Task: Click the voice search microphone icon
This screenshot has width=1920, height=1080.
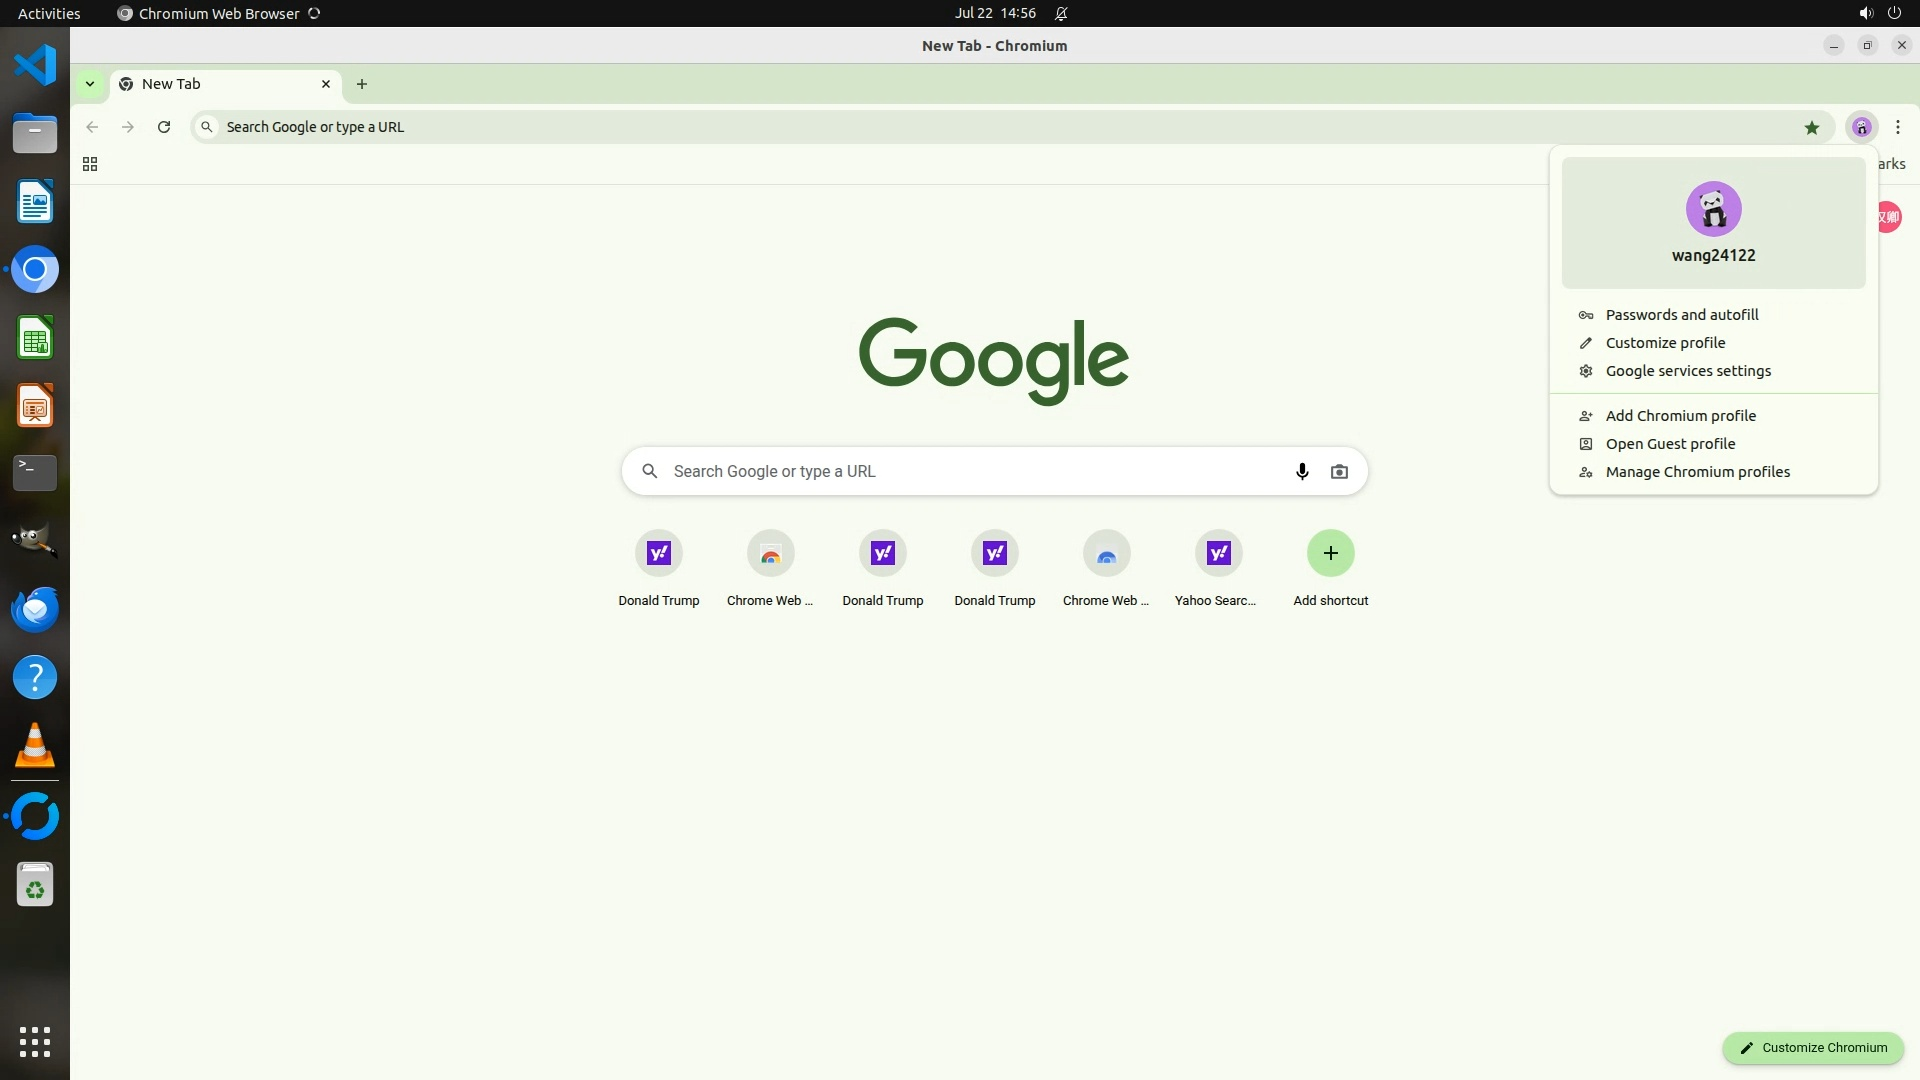Action: coord(1301,471)
